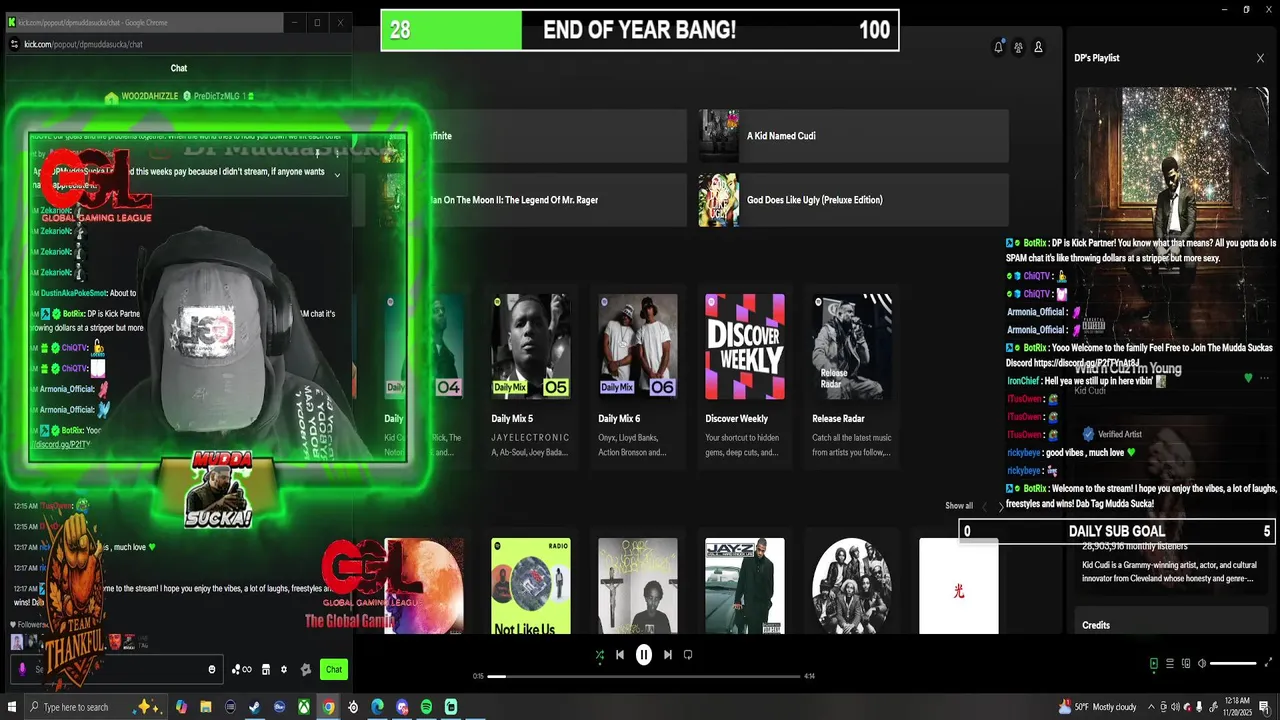
Task: Open the Discover Weekly playlist card
Action: coord(745,376)
